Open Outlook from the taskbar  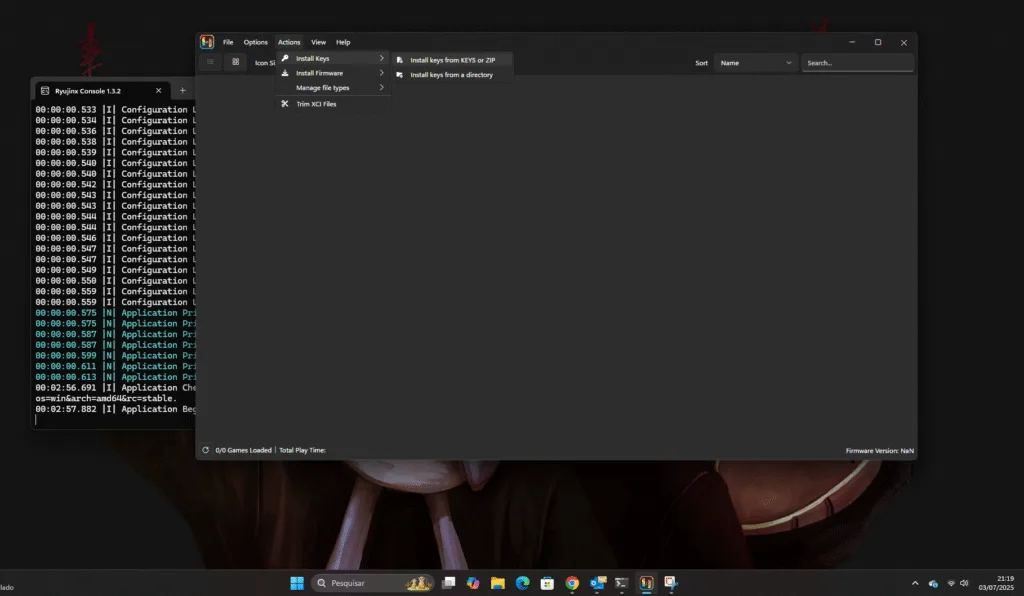[597, 583]
